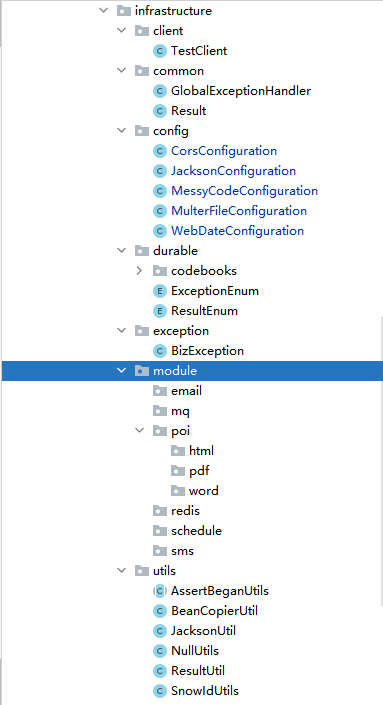383x705 pixels.
Task: Click the SnowIdUtils class icon
Action: [x=160, y=691]
